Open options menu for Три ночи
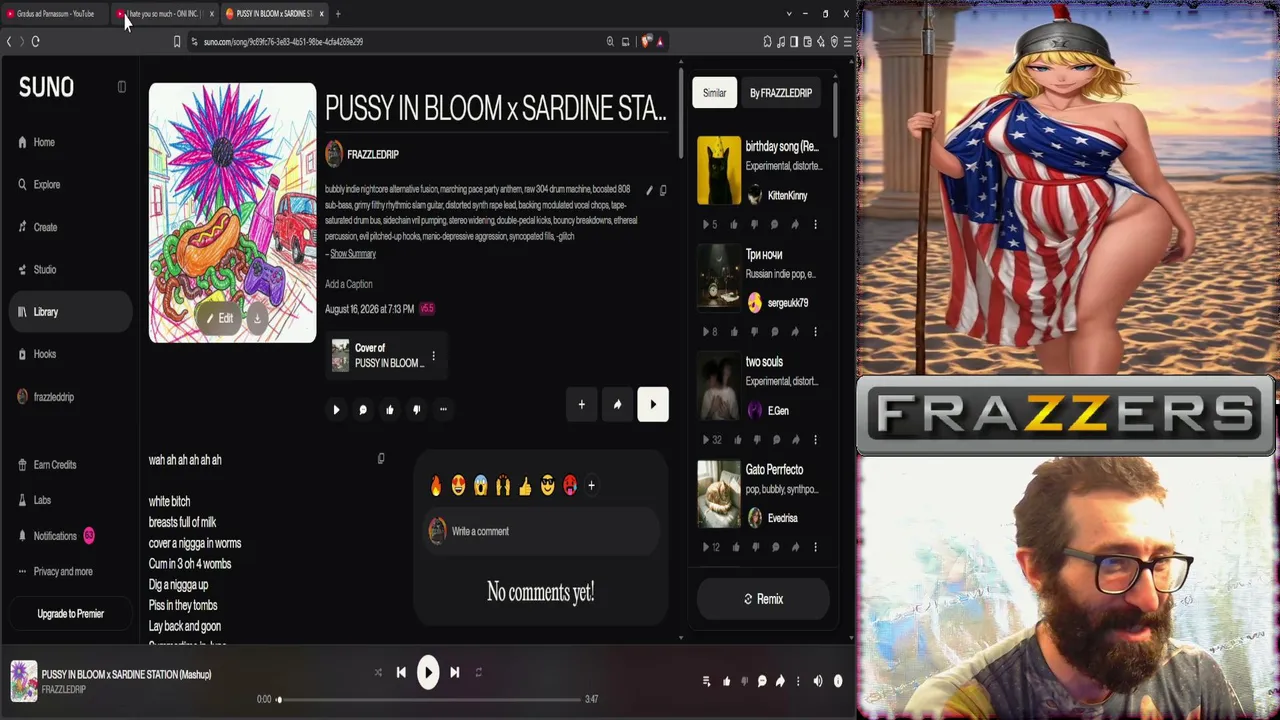The width and height of the screenshot is (1280, 720). (815, 332)
